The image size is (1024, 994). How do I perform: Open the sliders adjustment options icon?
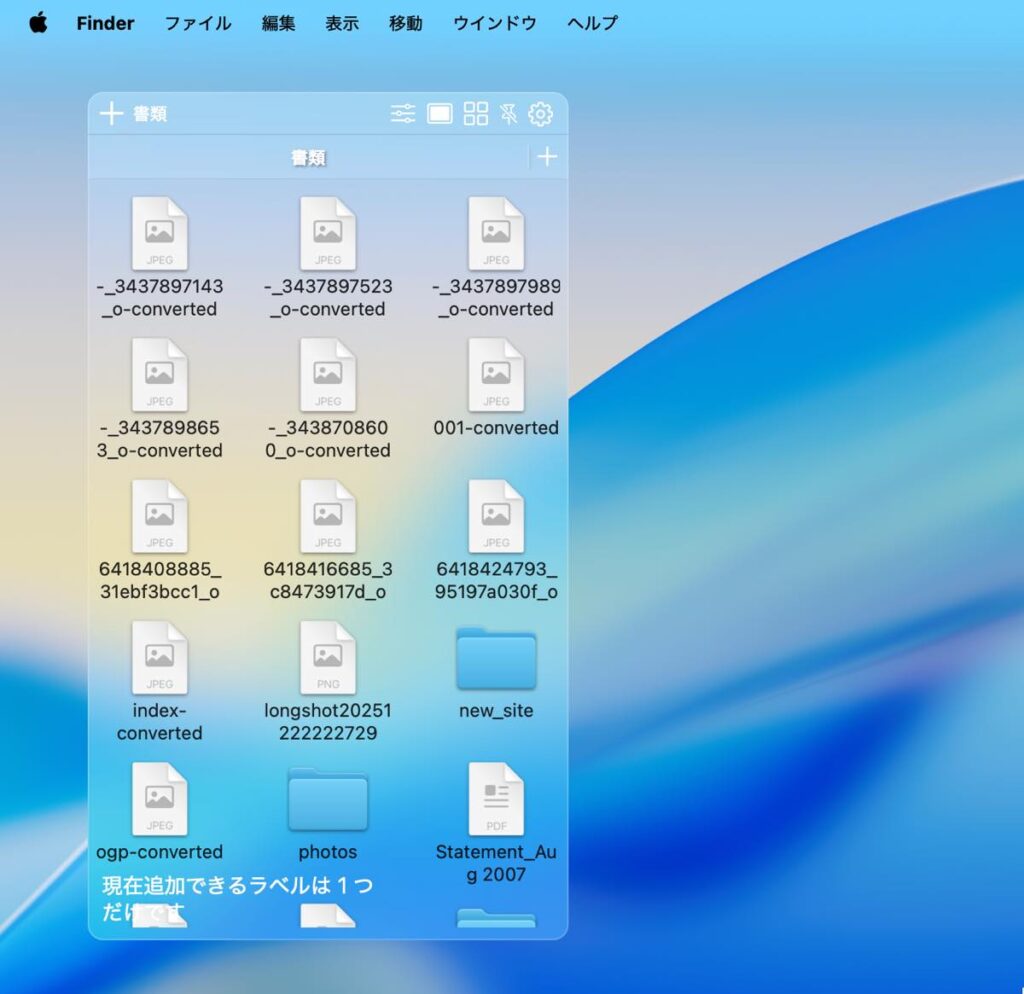coord(403,114)
